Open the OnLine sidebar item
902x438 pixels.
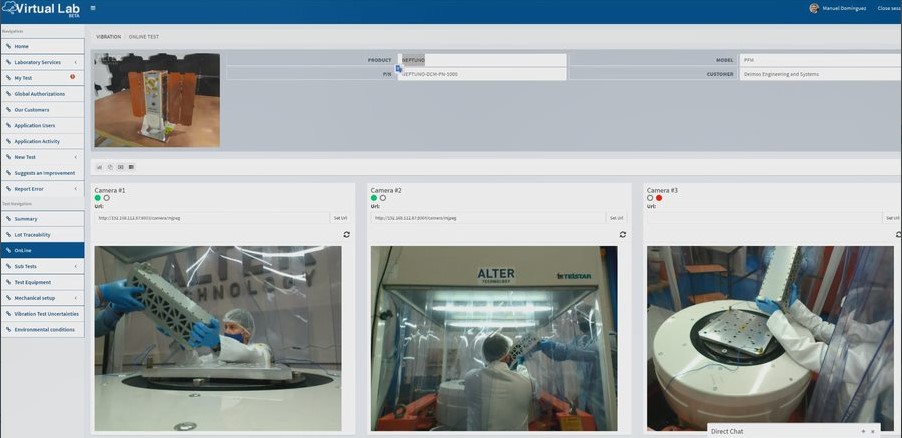tap(42, 250)
